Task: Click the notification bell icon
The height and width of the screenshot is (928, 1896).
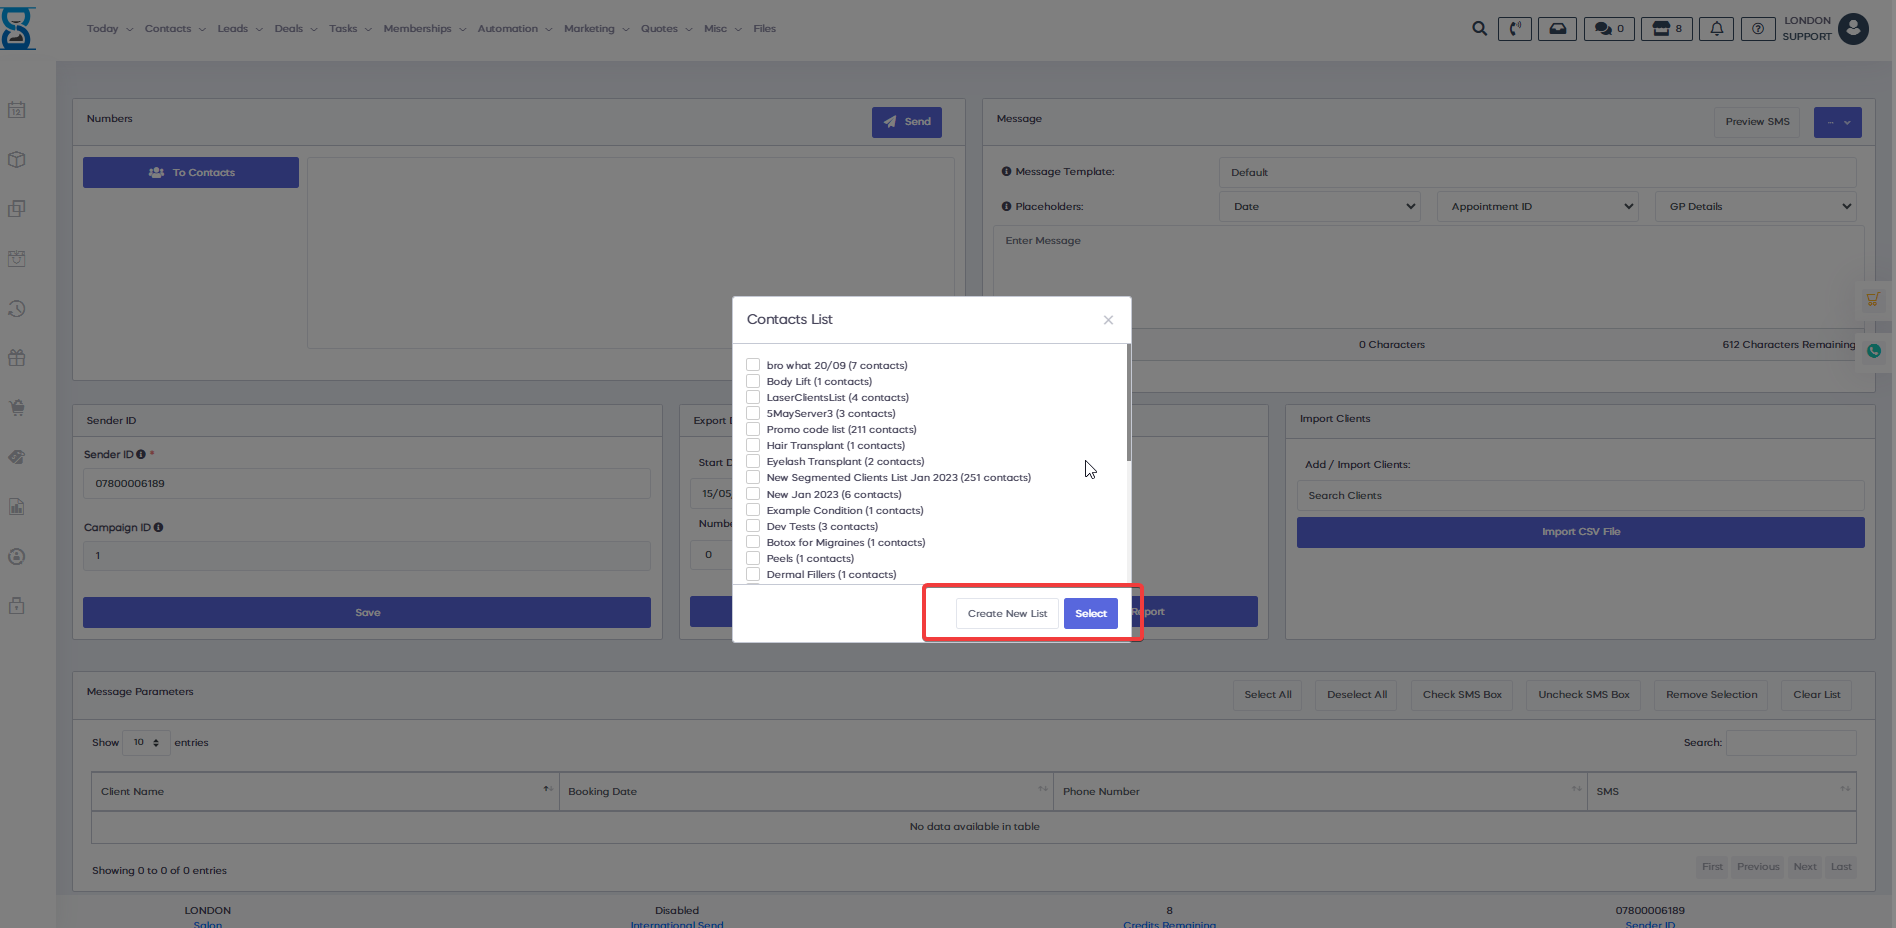Action: click(1716, 29)
